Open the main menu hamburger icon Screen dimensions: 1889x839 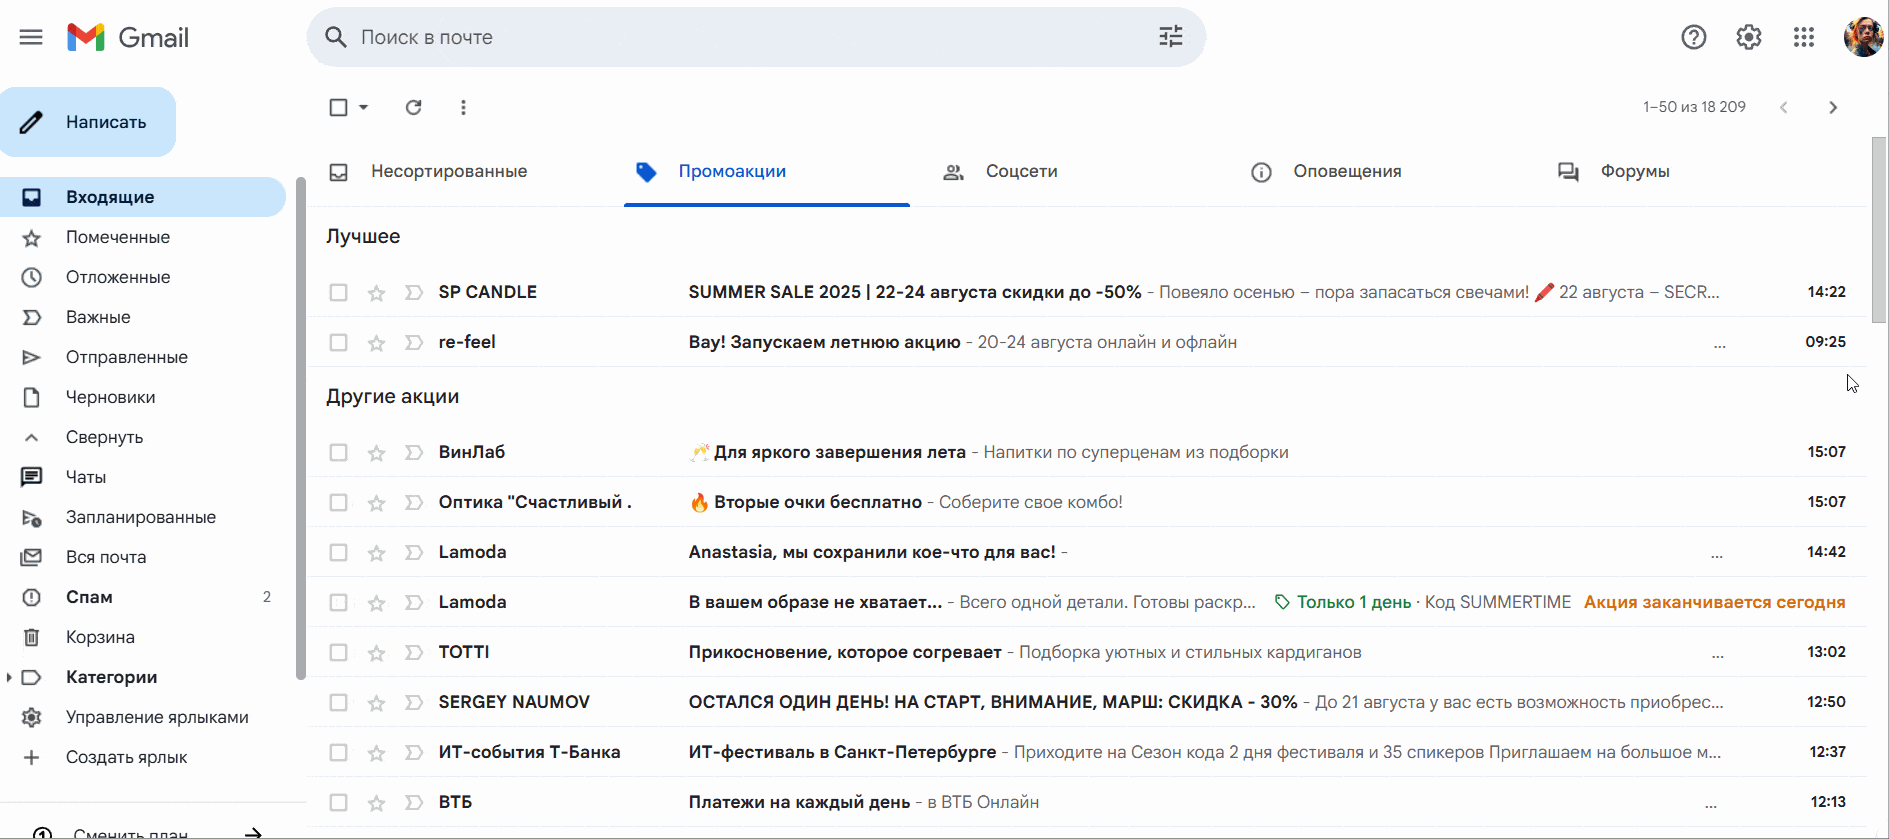coord(31,37)
